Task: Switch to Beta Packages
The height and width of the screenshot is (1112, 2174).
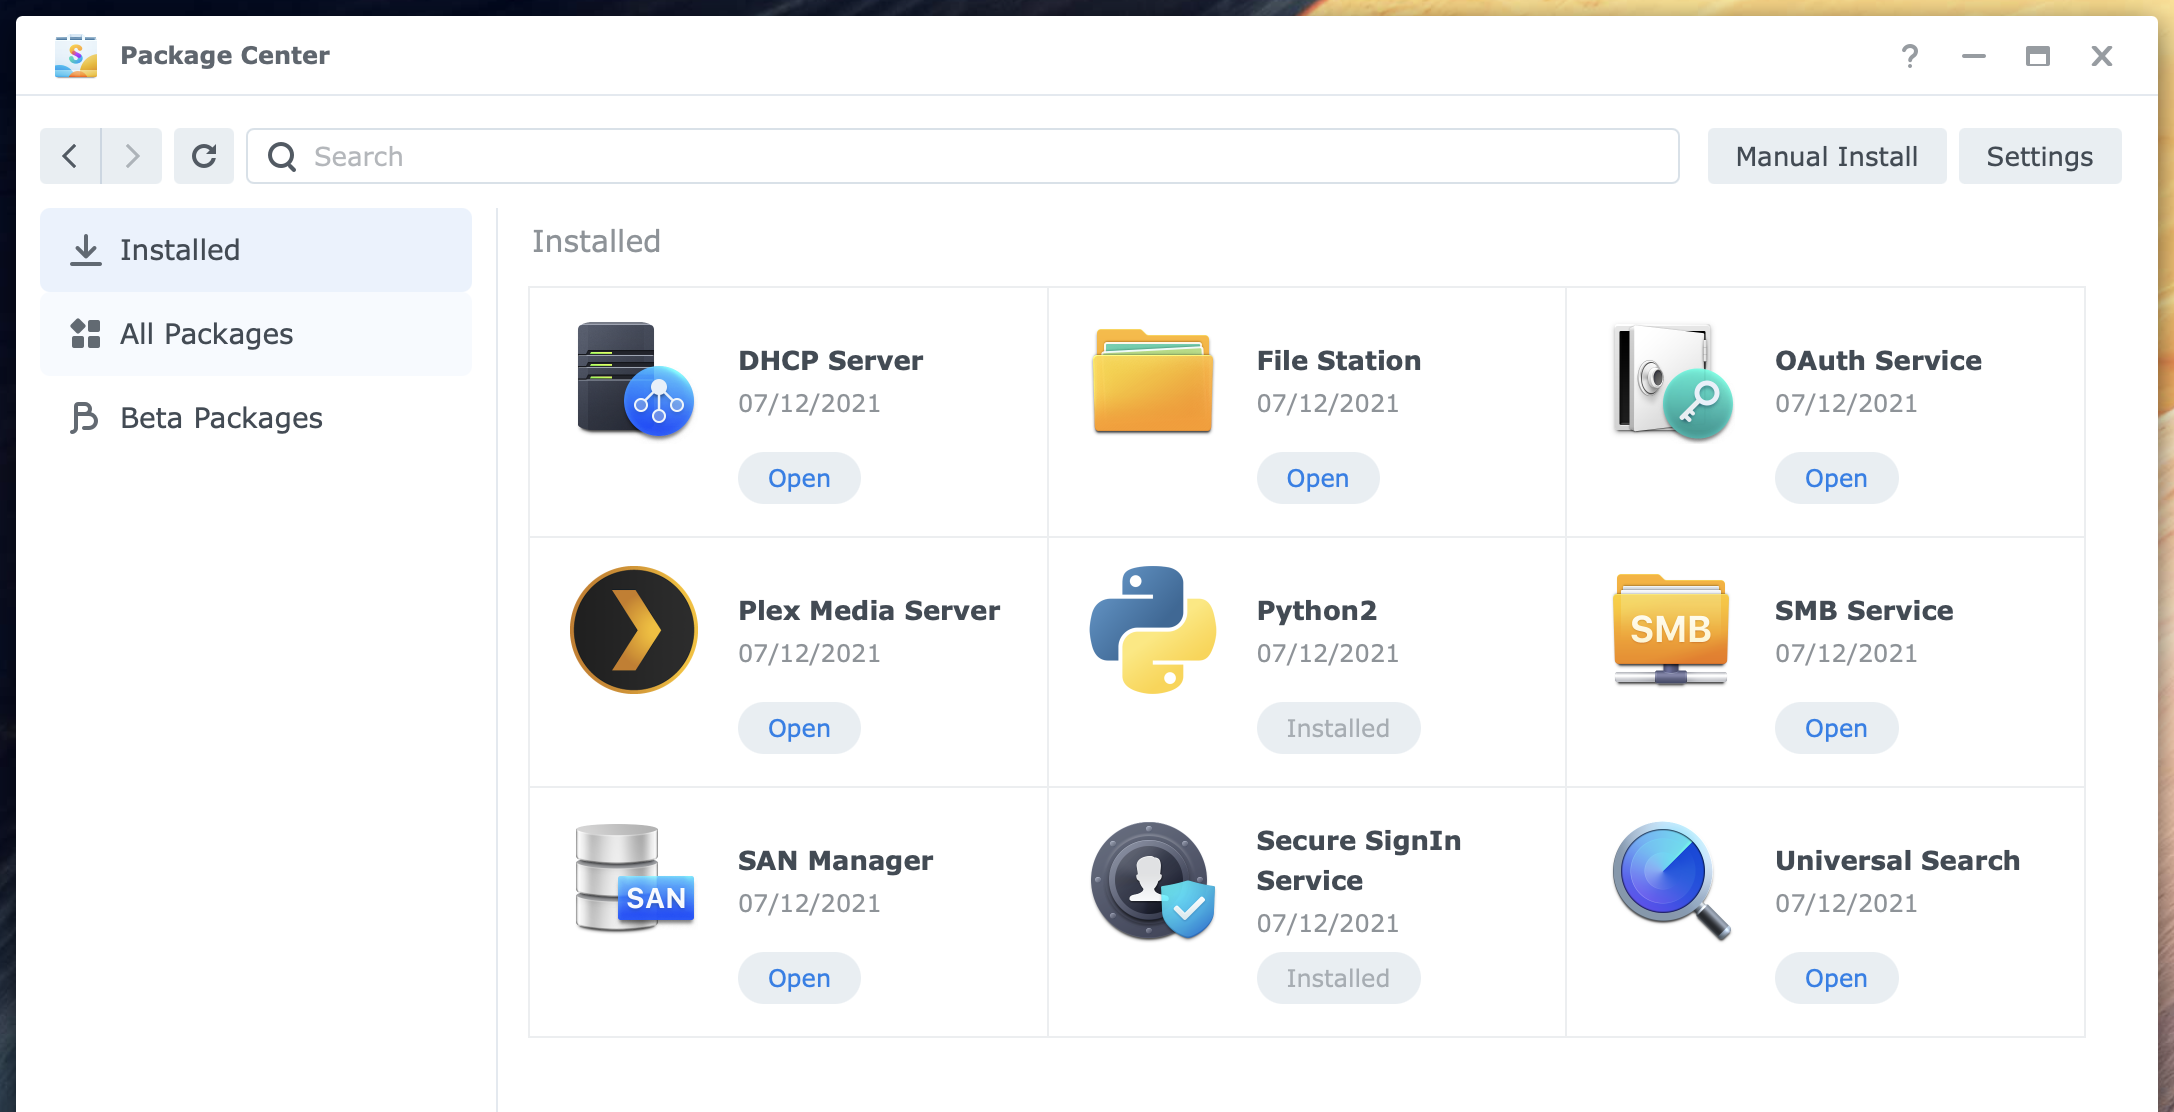Action: pyautogui.click(x=256, y=418)
